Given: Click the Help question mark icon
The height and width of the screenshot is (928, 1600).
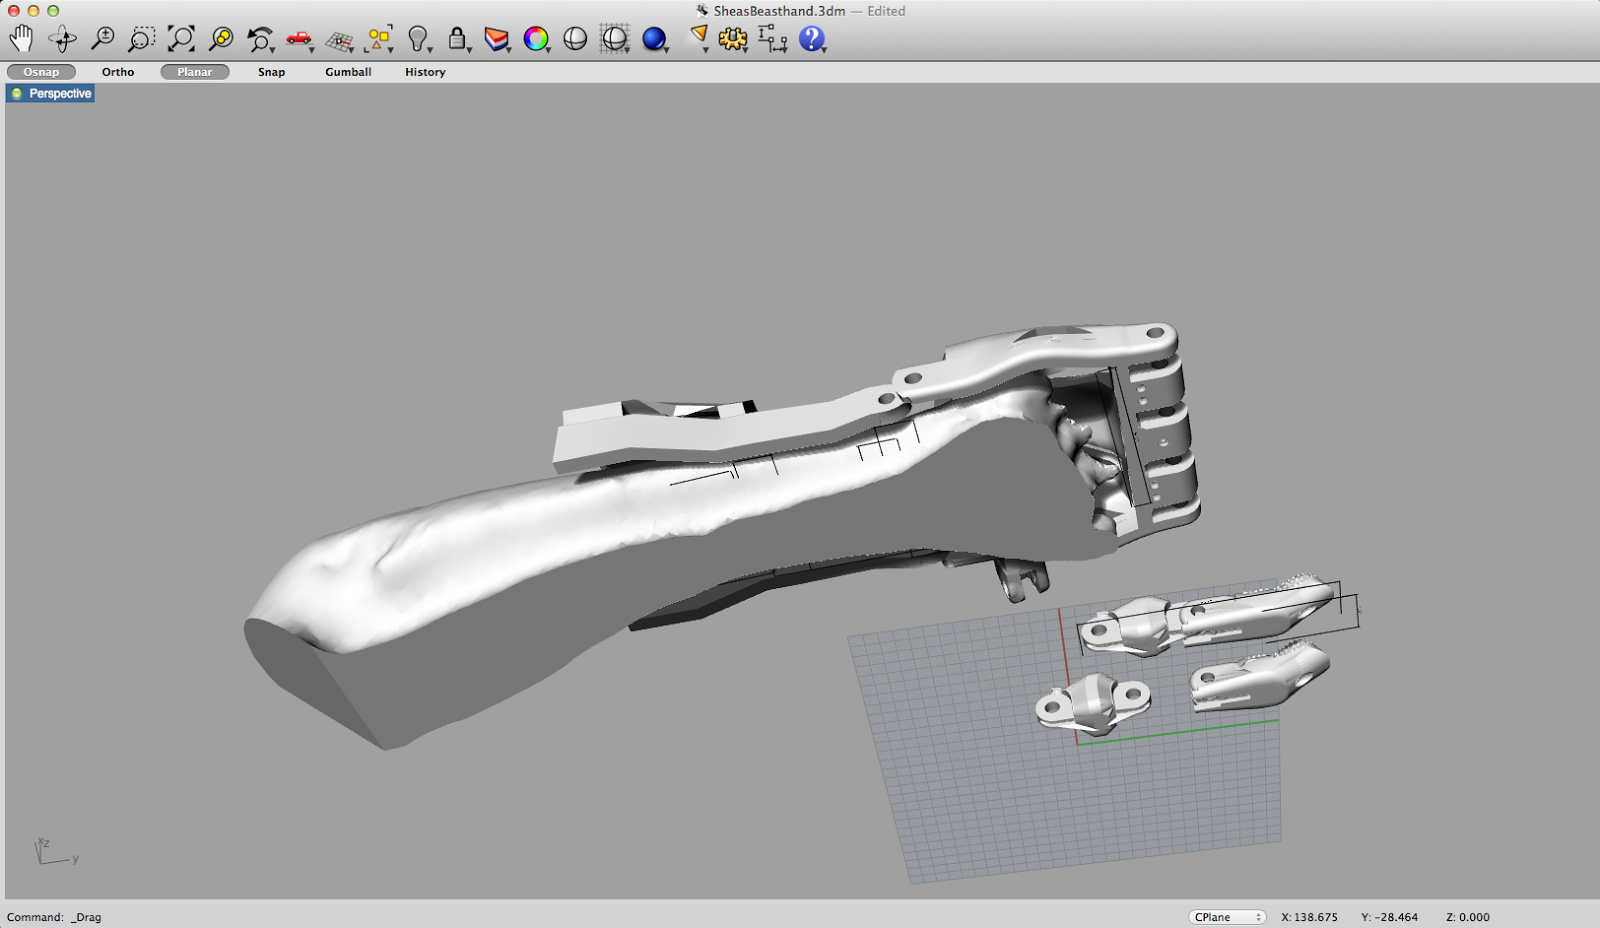Looking at the screenshot, I should click(x=811, y=38).
